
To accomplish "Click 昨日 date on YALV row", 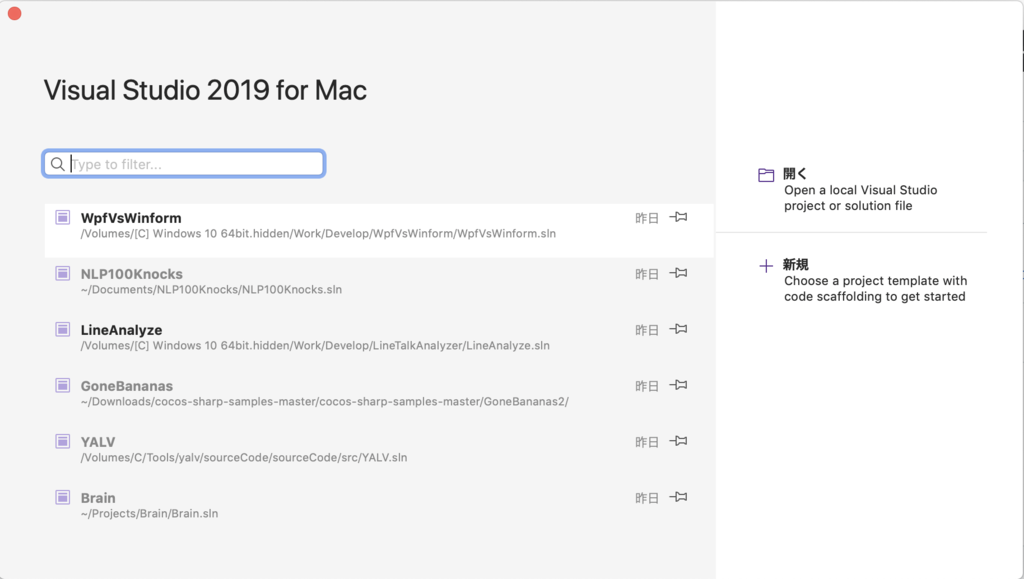I will 647,442.
